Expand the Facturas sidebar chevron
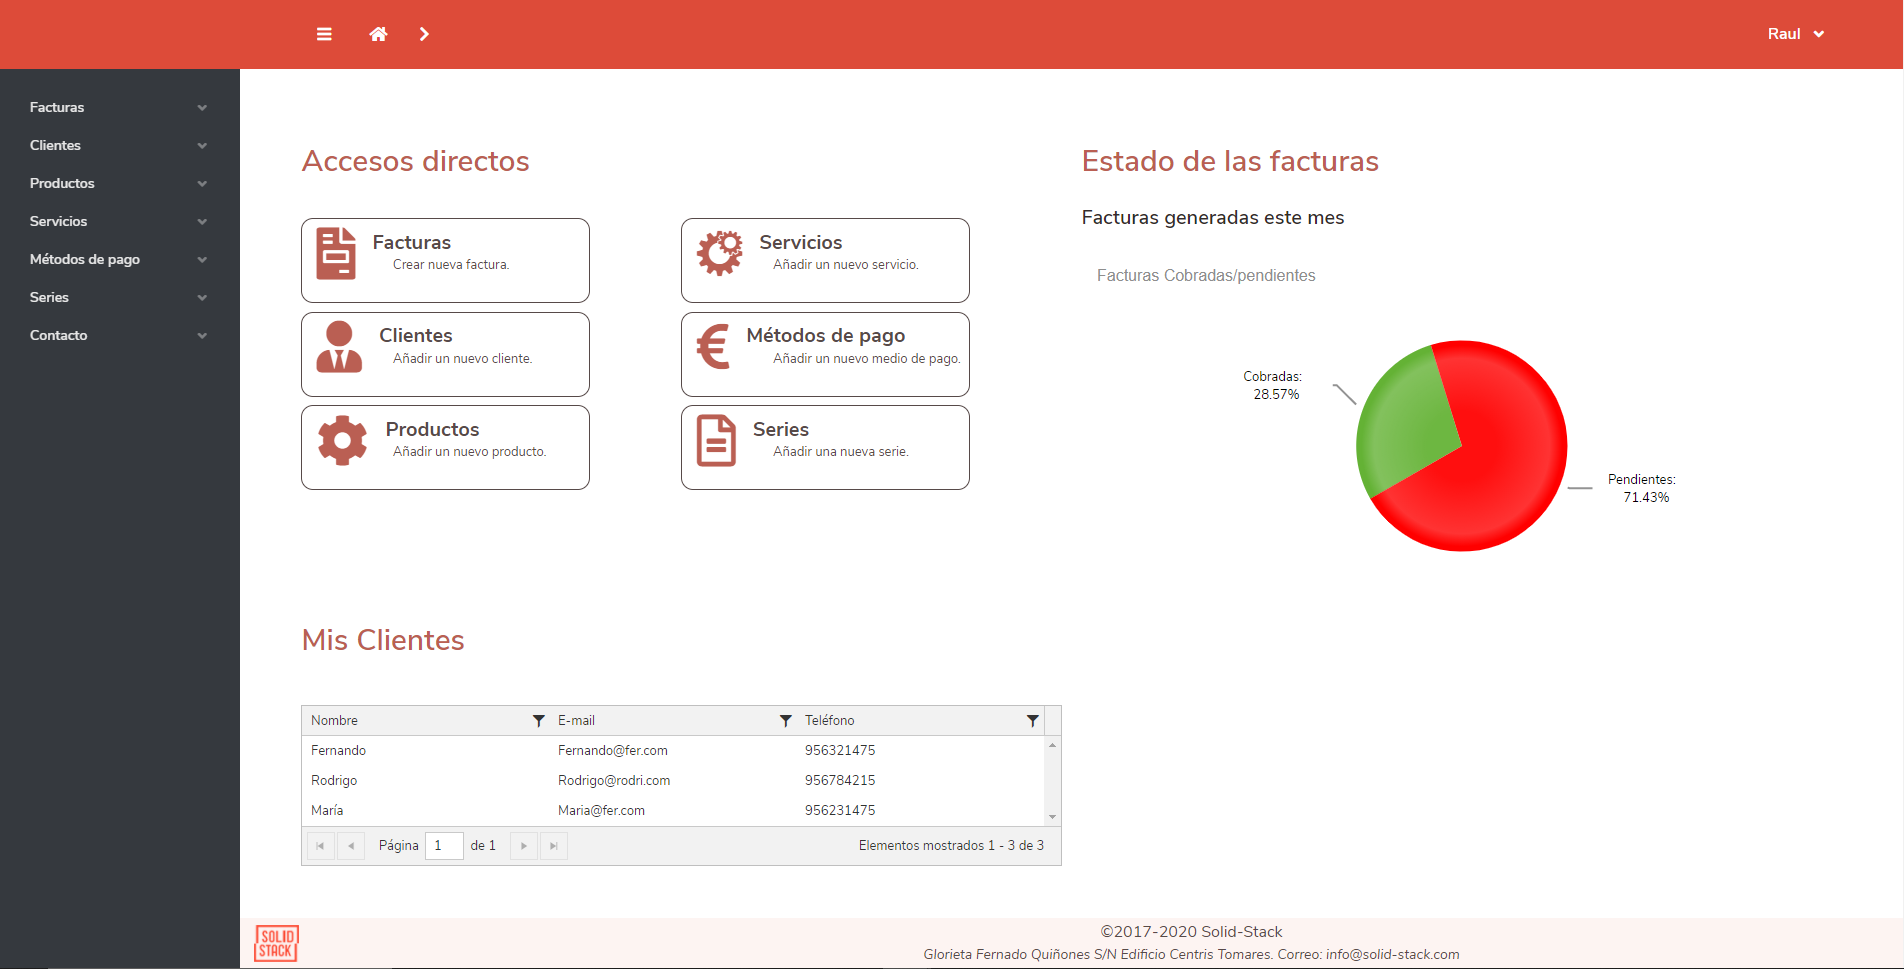 point(202,108)
